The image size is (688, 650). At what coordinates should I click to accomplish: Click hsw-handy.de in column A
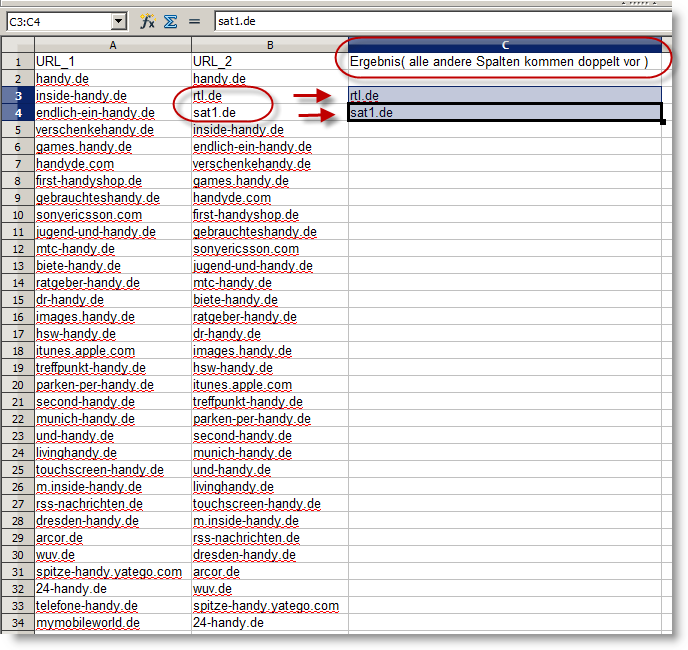pyautogui.click(x=113, y=334)
